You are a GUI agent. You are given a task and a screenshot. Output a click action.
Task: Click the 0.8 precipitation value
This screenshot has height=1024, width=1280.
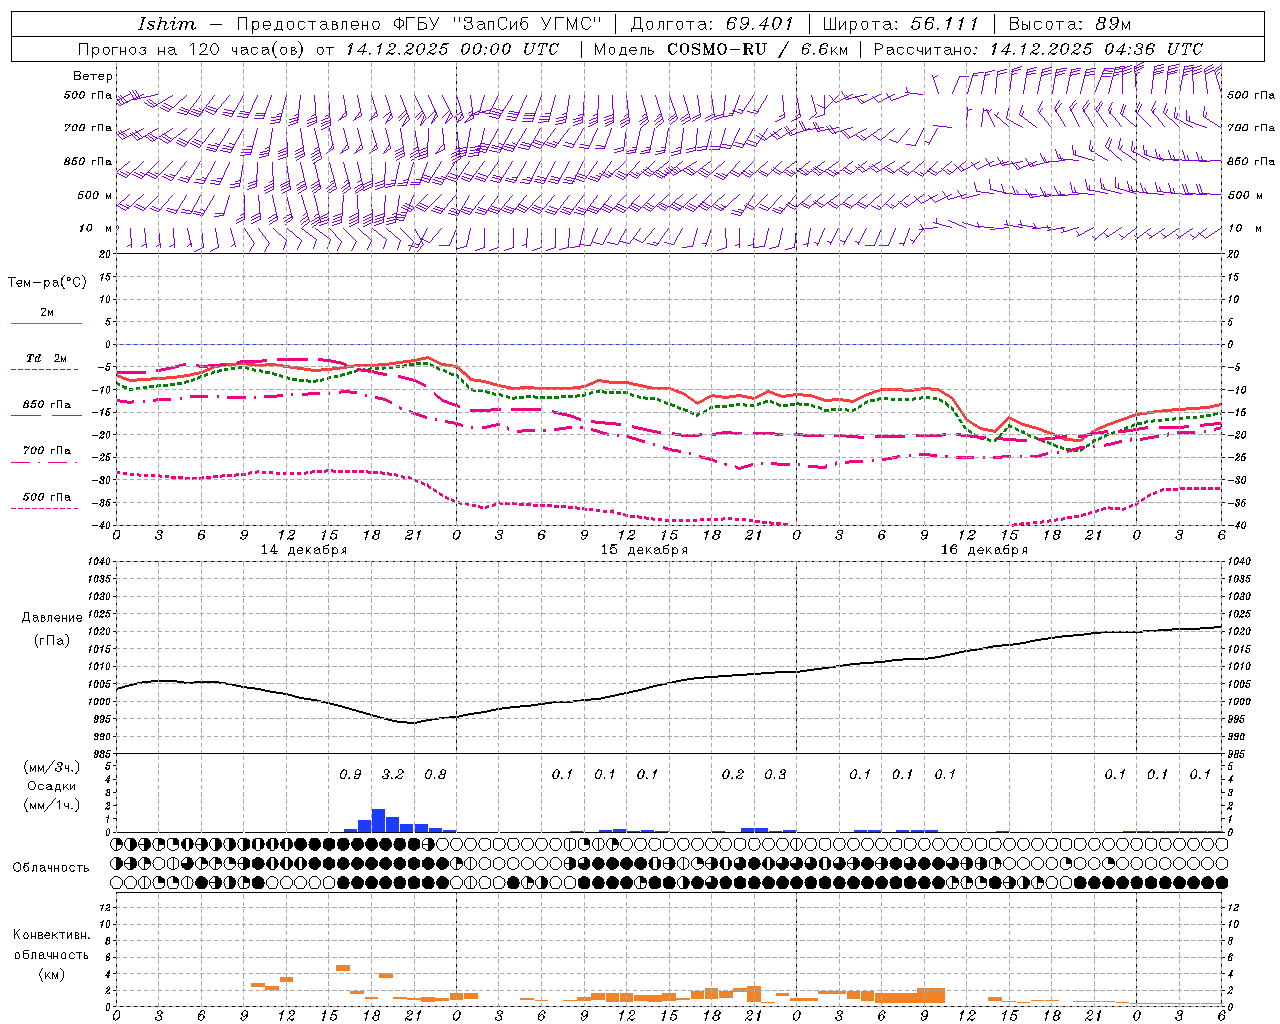pyautogui.click(x=435, y=774)
